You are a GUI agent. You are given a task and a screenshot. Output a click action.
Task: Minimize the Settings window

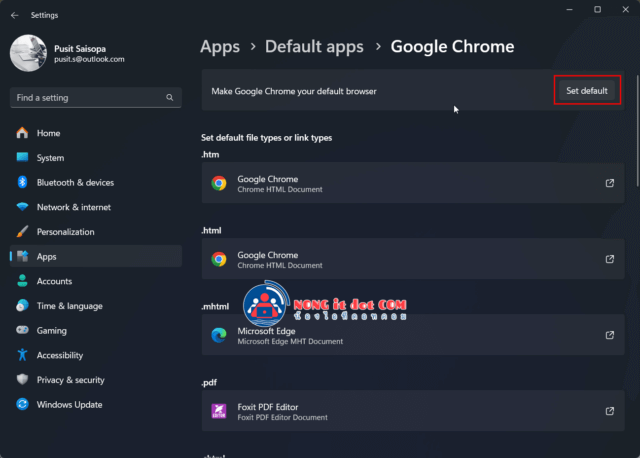[x=569, y=9]
